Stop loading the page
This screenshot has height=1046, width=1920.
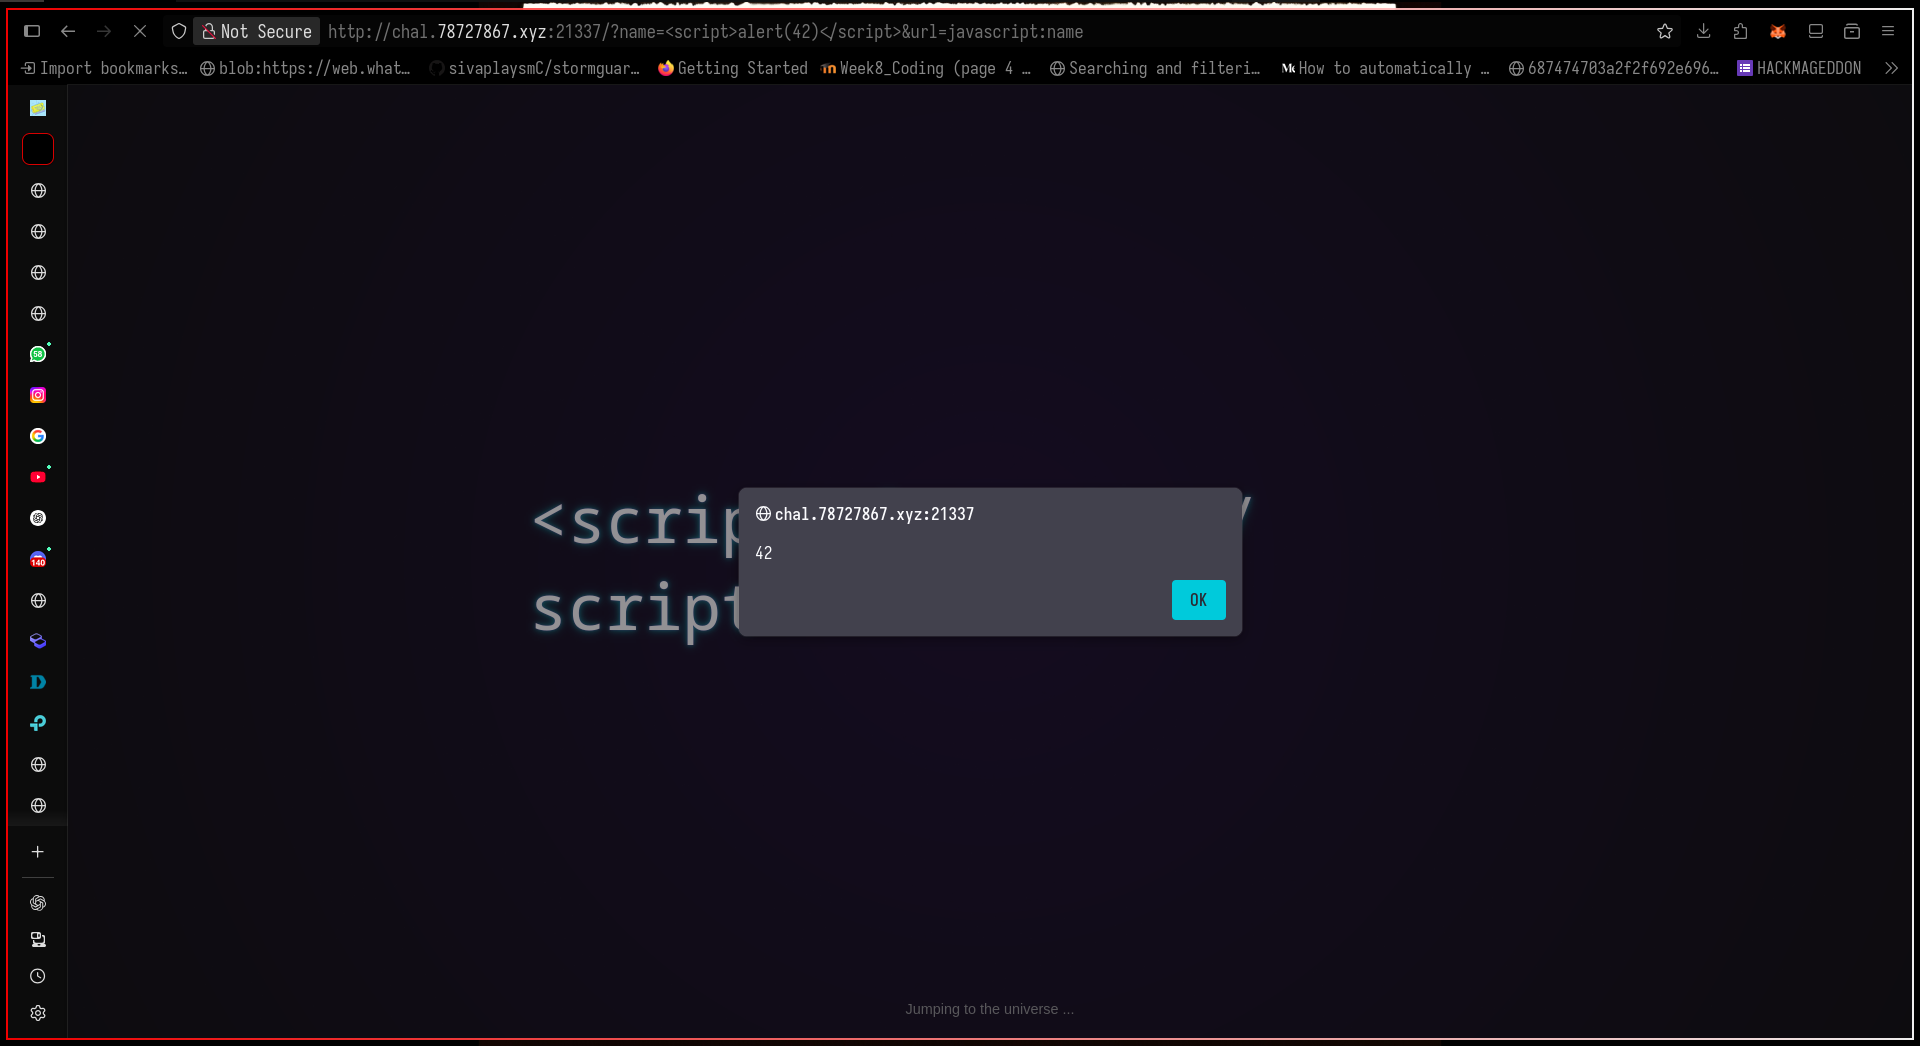[140, 32]
